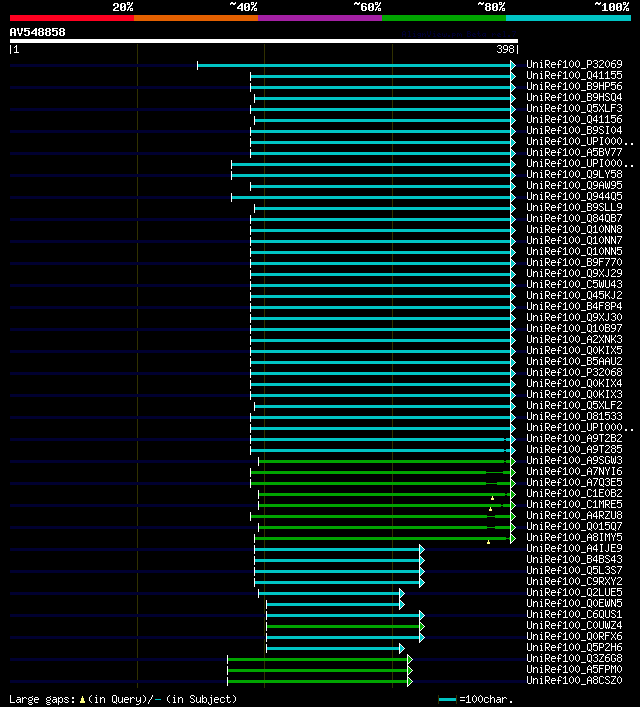
Task: Open hit UniRef100_Q5XLF3
Action: (574, 108)
